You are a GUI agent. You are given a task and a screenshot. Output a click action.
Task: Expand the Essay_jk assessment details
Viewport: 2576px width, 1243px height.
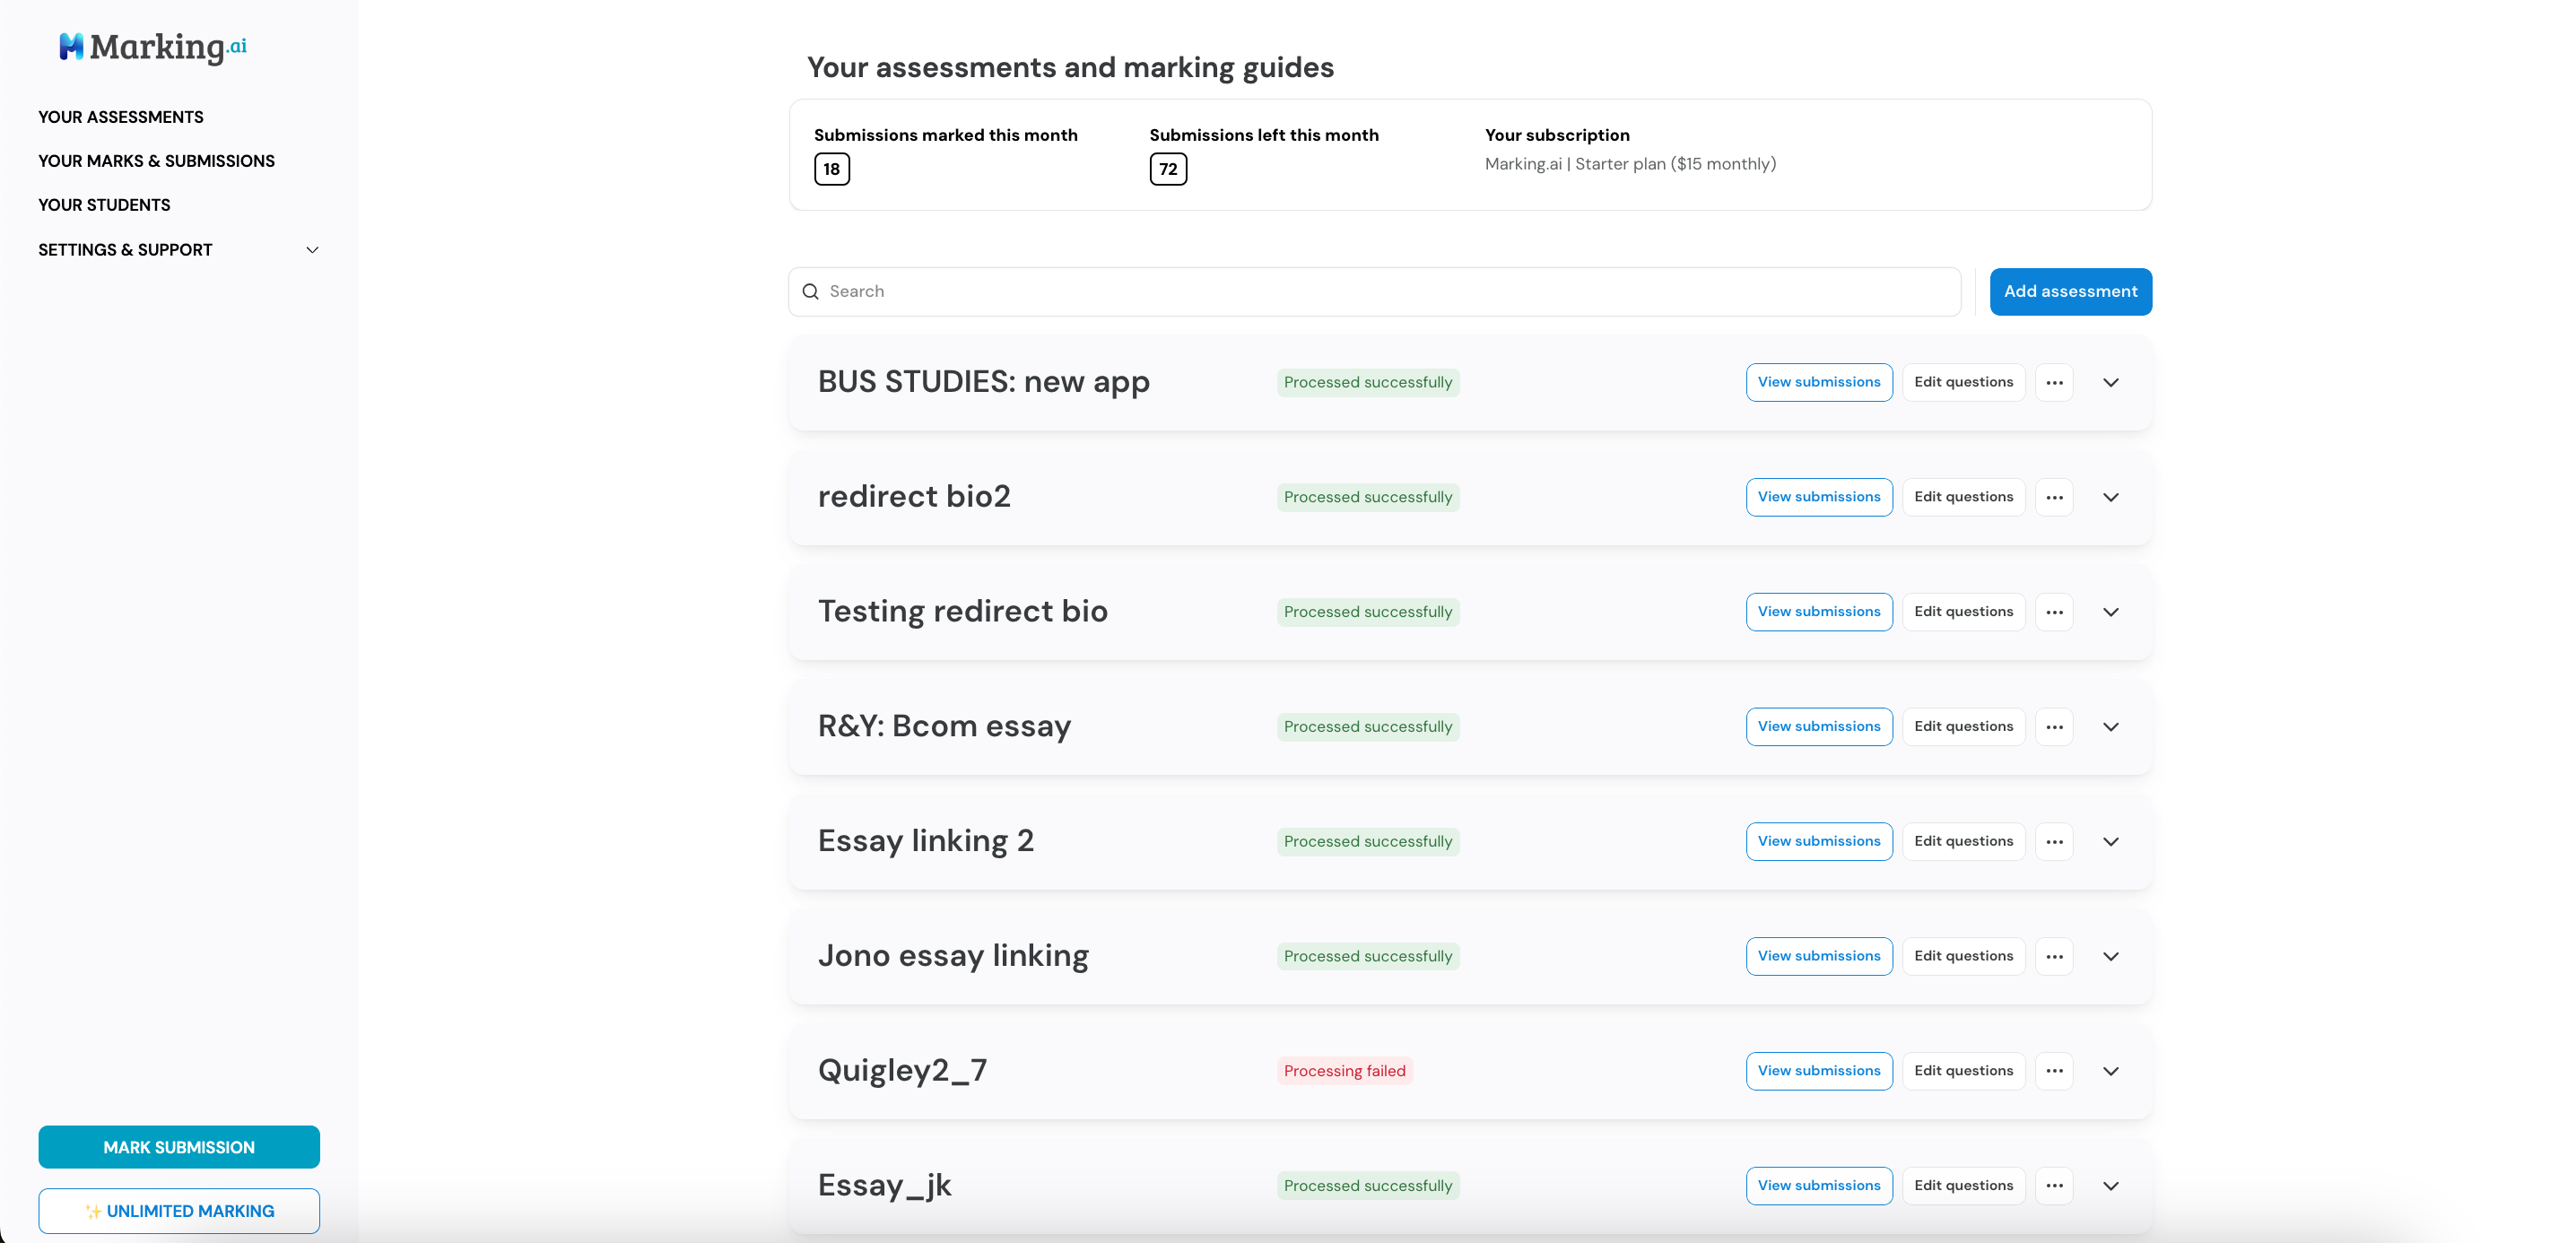coord(2111,1186)
